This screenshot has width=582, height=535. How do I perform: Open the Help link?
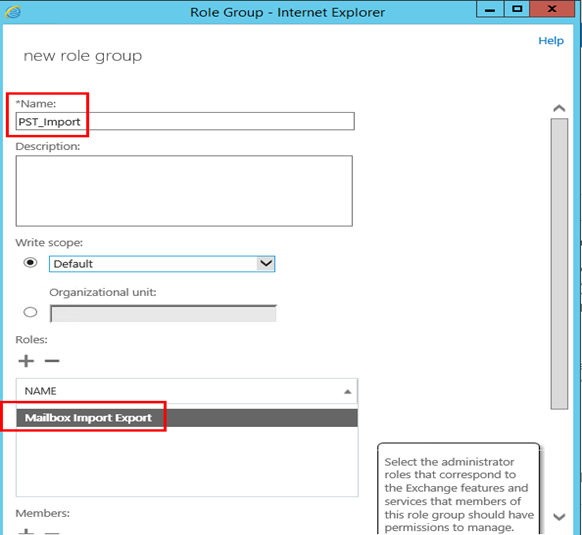click(x=551, y=40)
